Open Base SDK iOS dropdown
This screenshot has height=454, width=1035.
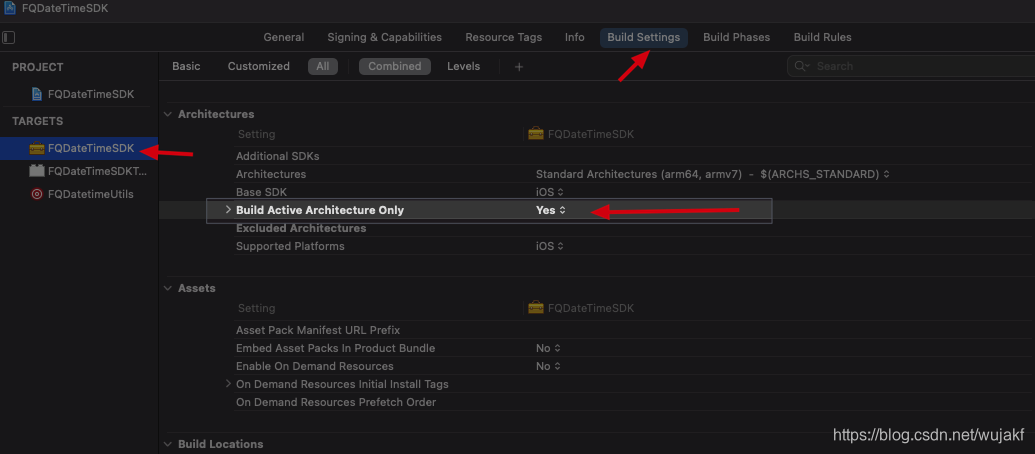pos(550,192)
